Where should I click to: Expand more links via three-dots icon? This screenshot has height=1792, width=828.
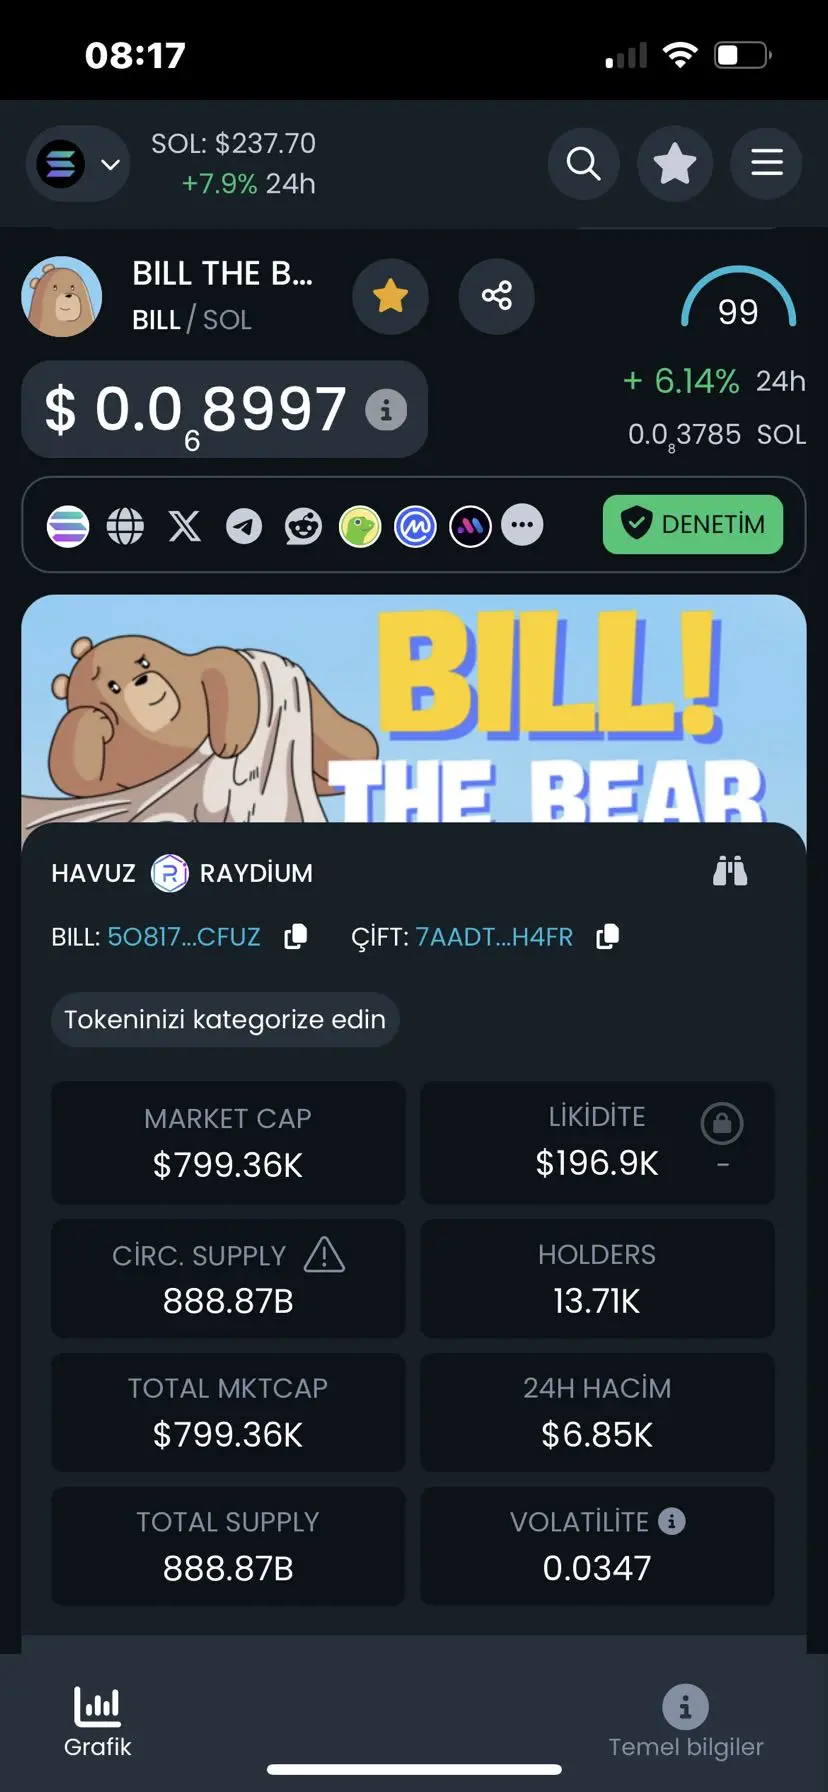[522, 525]
